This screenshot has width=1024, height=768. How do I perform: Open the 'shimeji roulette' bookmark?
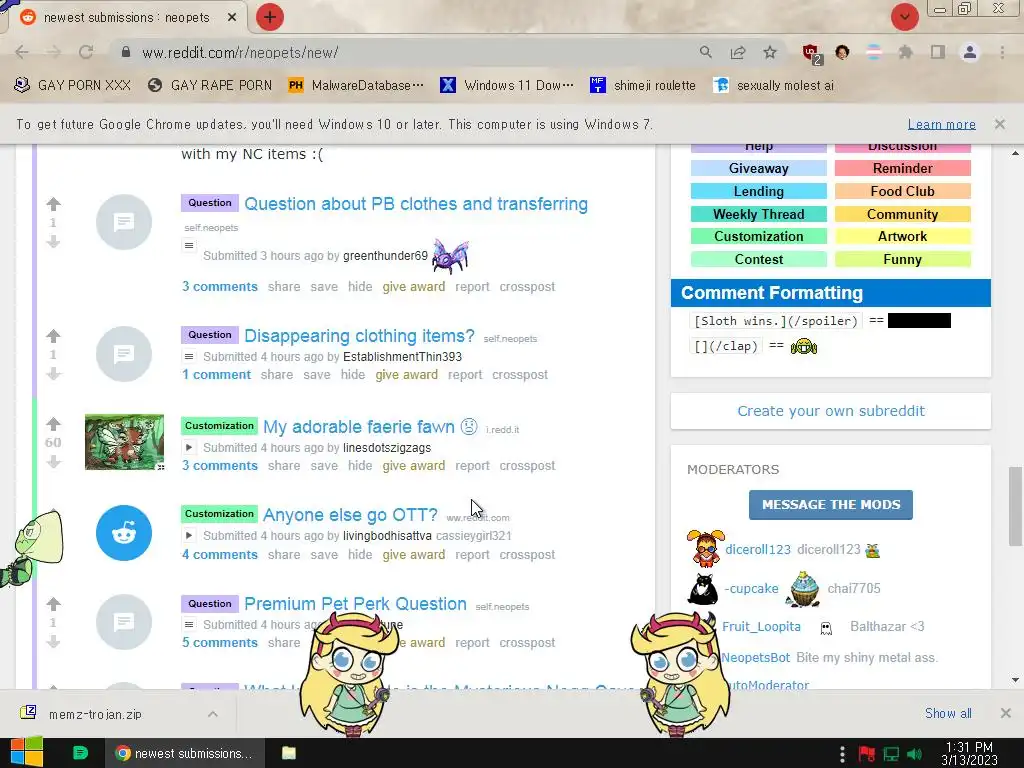coord(643,86)
